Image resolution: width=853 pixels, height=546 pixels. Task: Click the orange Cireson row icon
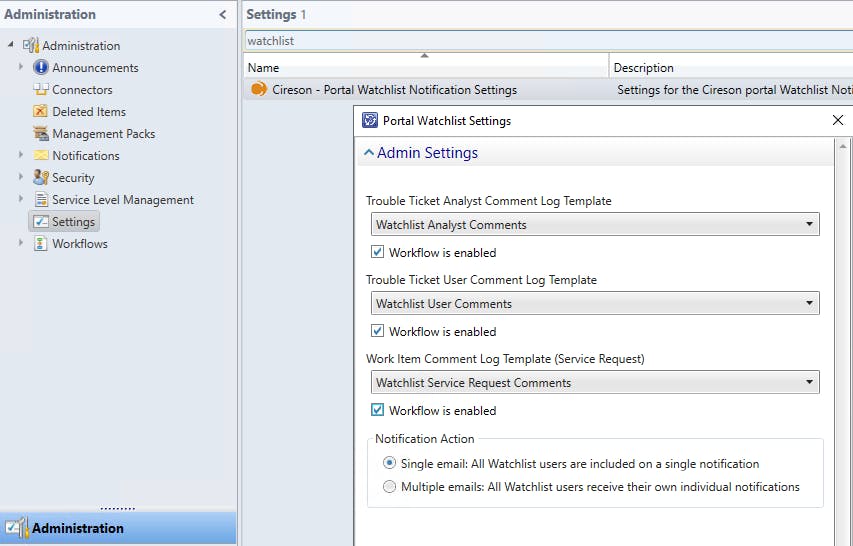click(259, 90)
